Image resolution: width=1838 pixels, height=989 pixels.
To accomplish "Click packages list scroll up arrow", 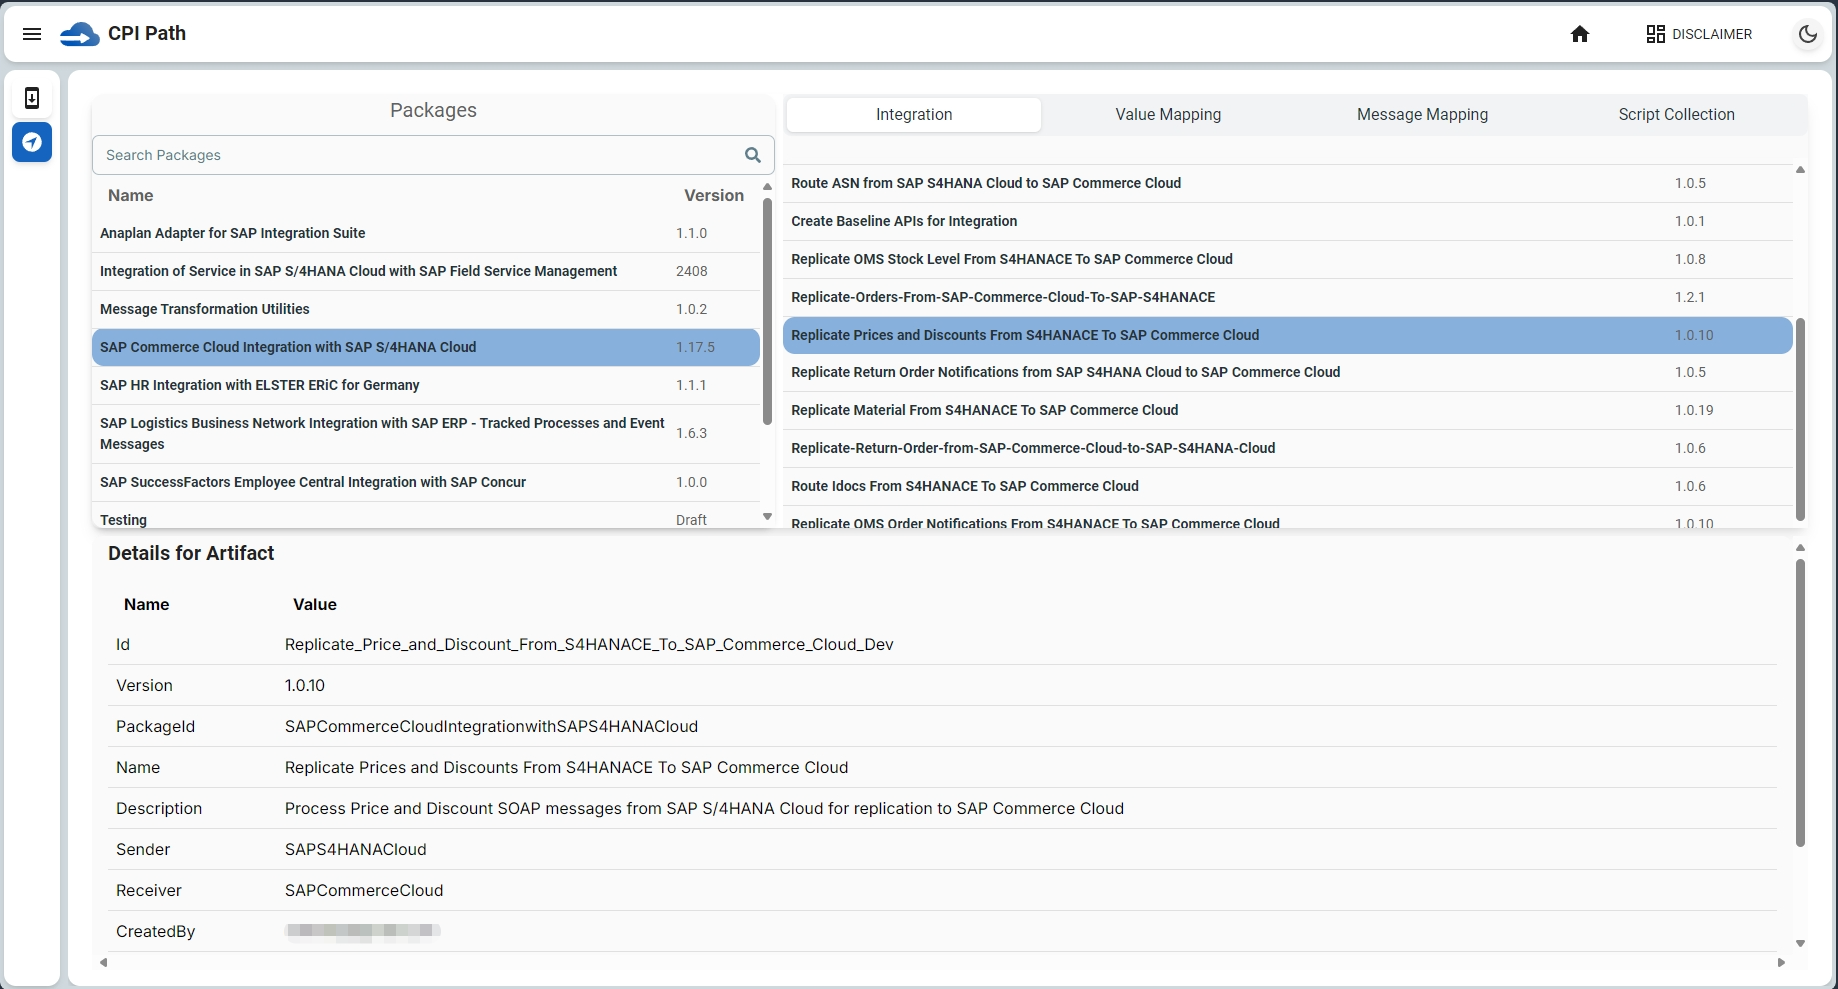I will pyautogui.click(x=767, y=187).
